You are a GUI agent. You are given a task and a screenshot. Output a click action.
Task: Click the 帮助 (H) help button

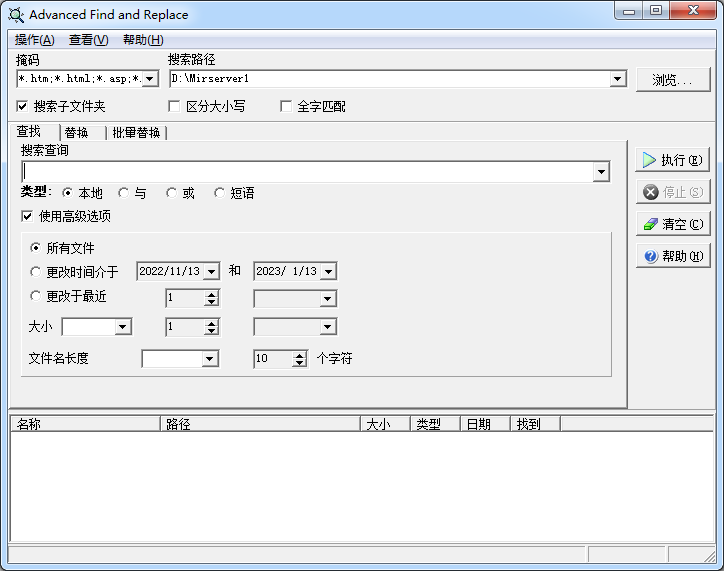[x=672, y=256]
